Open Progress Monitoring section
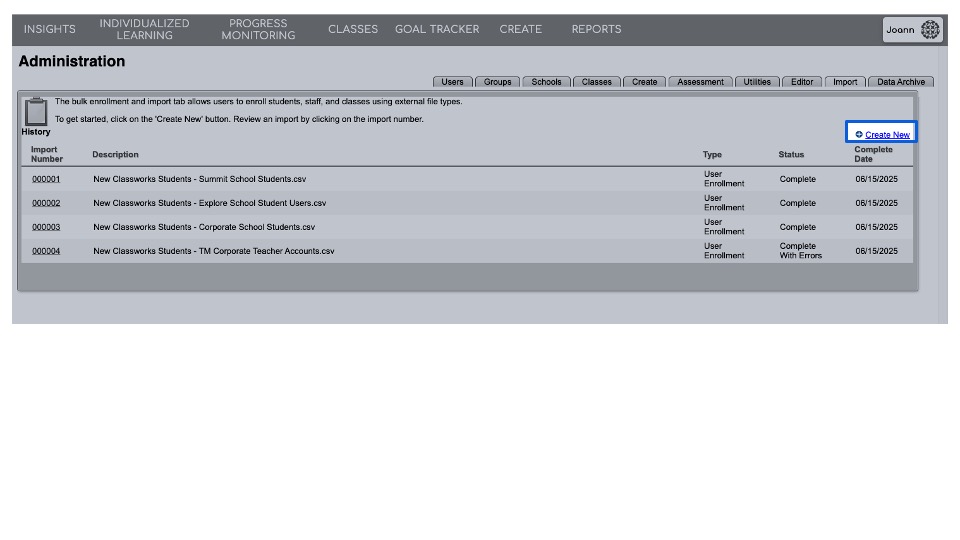960x540 pixels. pos(258,29)
